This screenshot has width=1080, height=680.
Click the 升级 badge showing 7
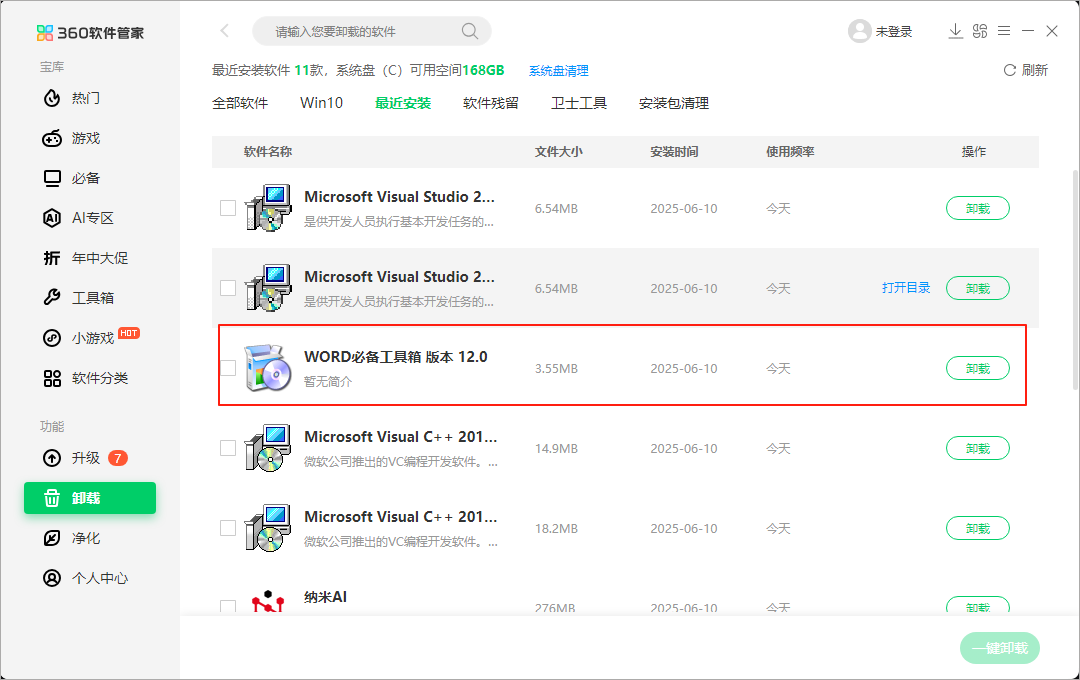[118, 458]
